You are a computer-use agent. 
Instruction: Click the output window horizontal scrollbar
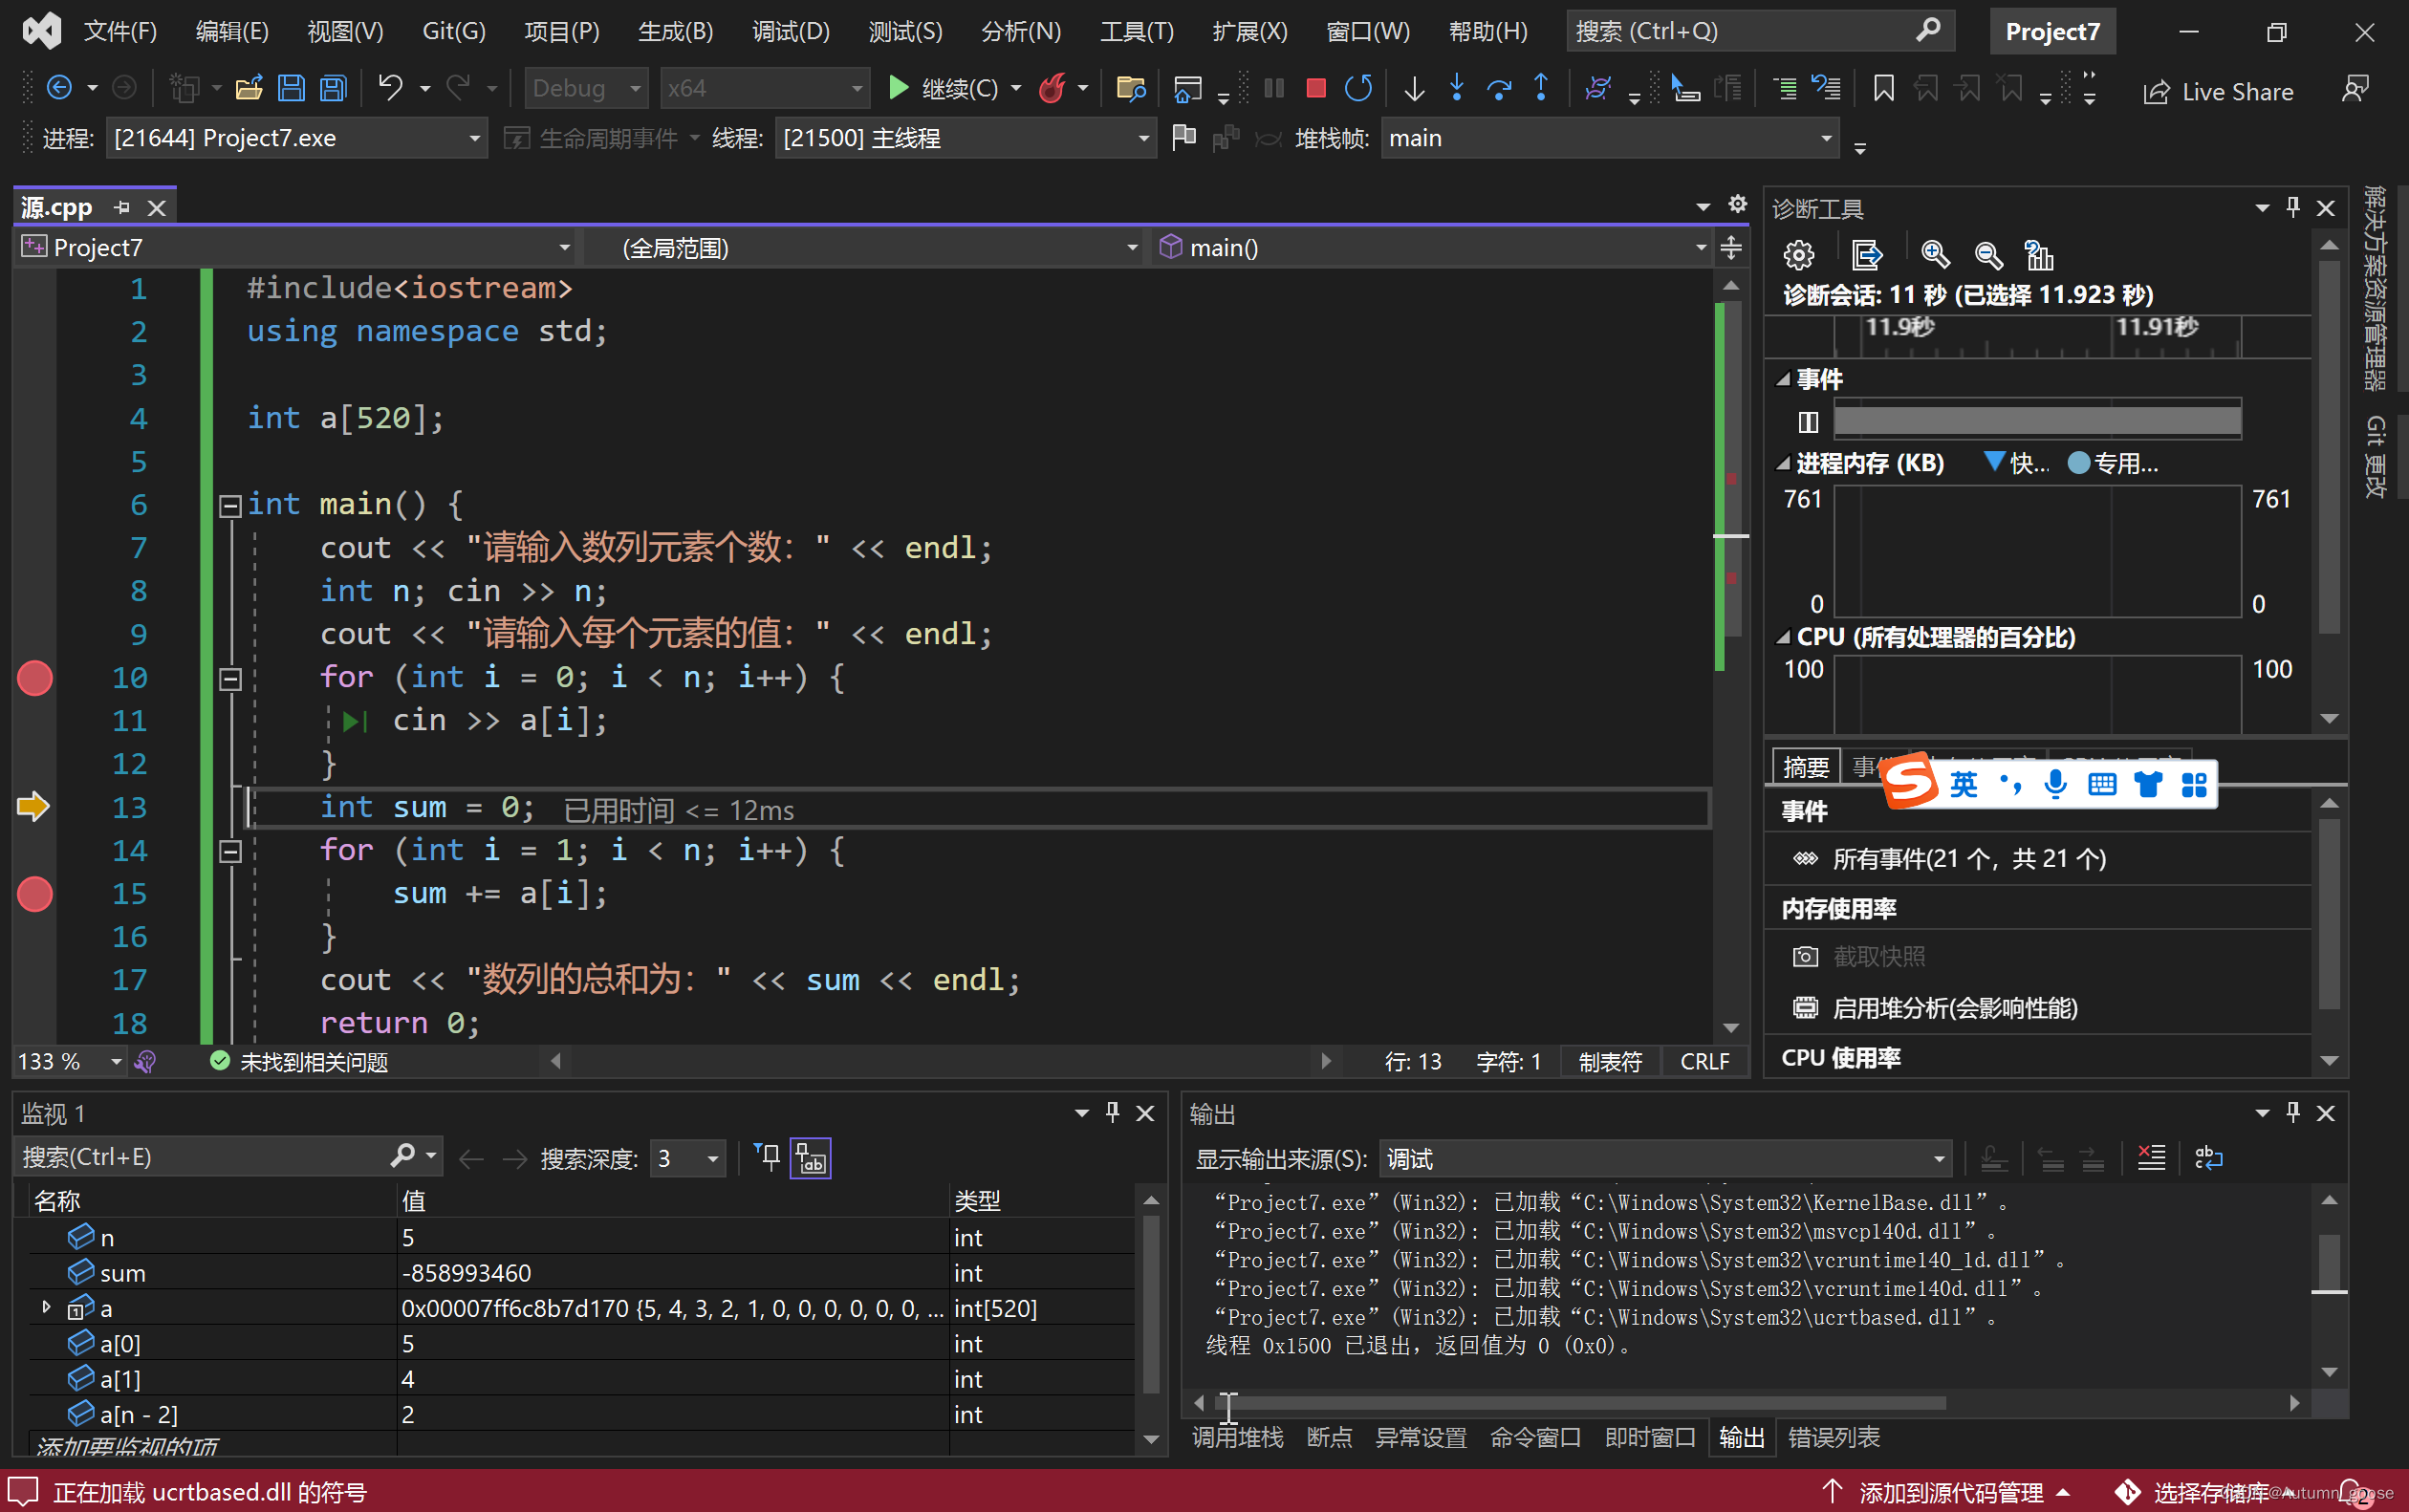point(1580,1403)
